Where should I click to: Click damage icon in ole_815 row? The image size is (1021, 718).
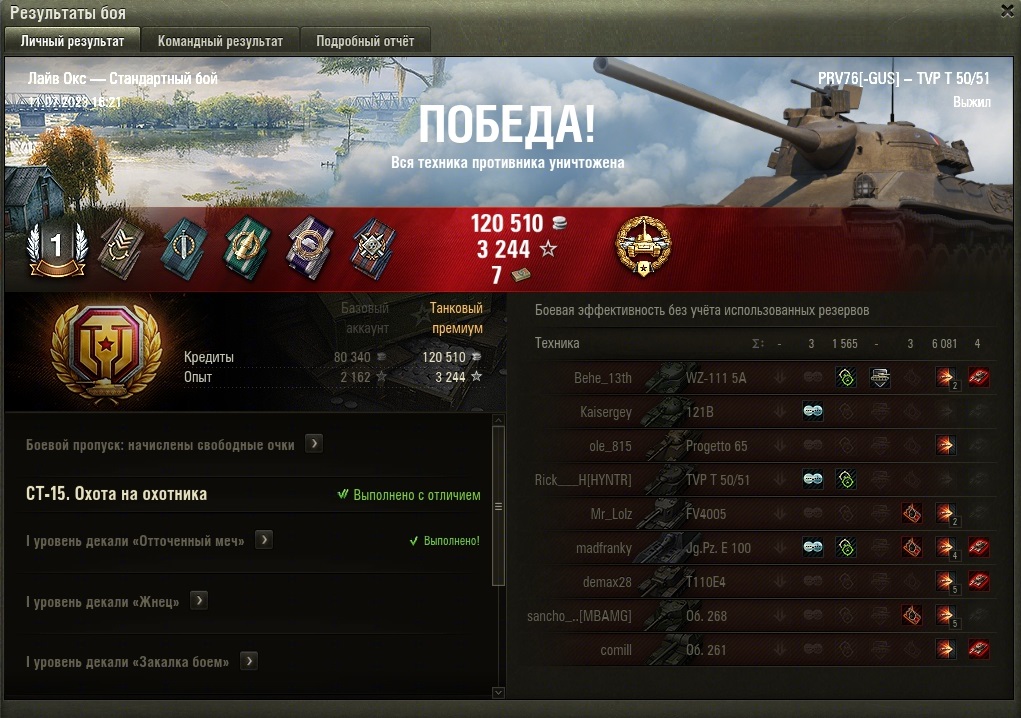[945, 445]
